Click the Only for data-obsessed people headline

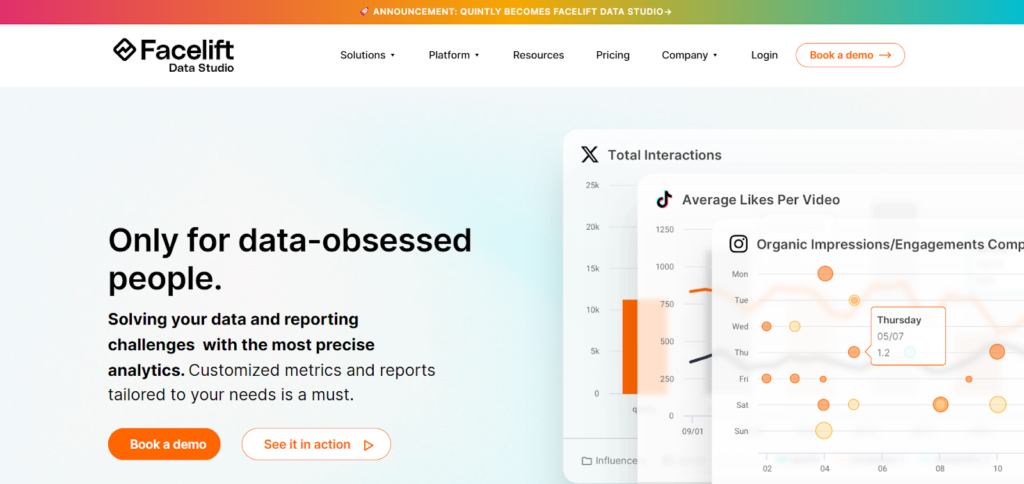point(289,259)
